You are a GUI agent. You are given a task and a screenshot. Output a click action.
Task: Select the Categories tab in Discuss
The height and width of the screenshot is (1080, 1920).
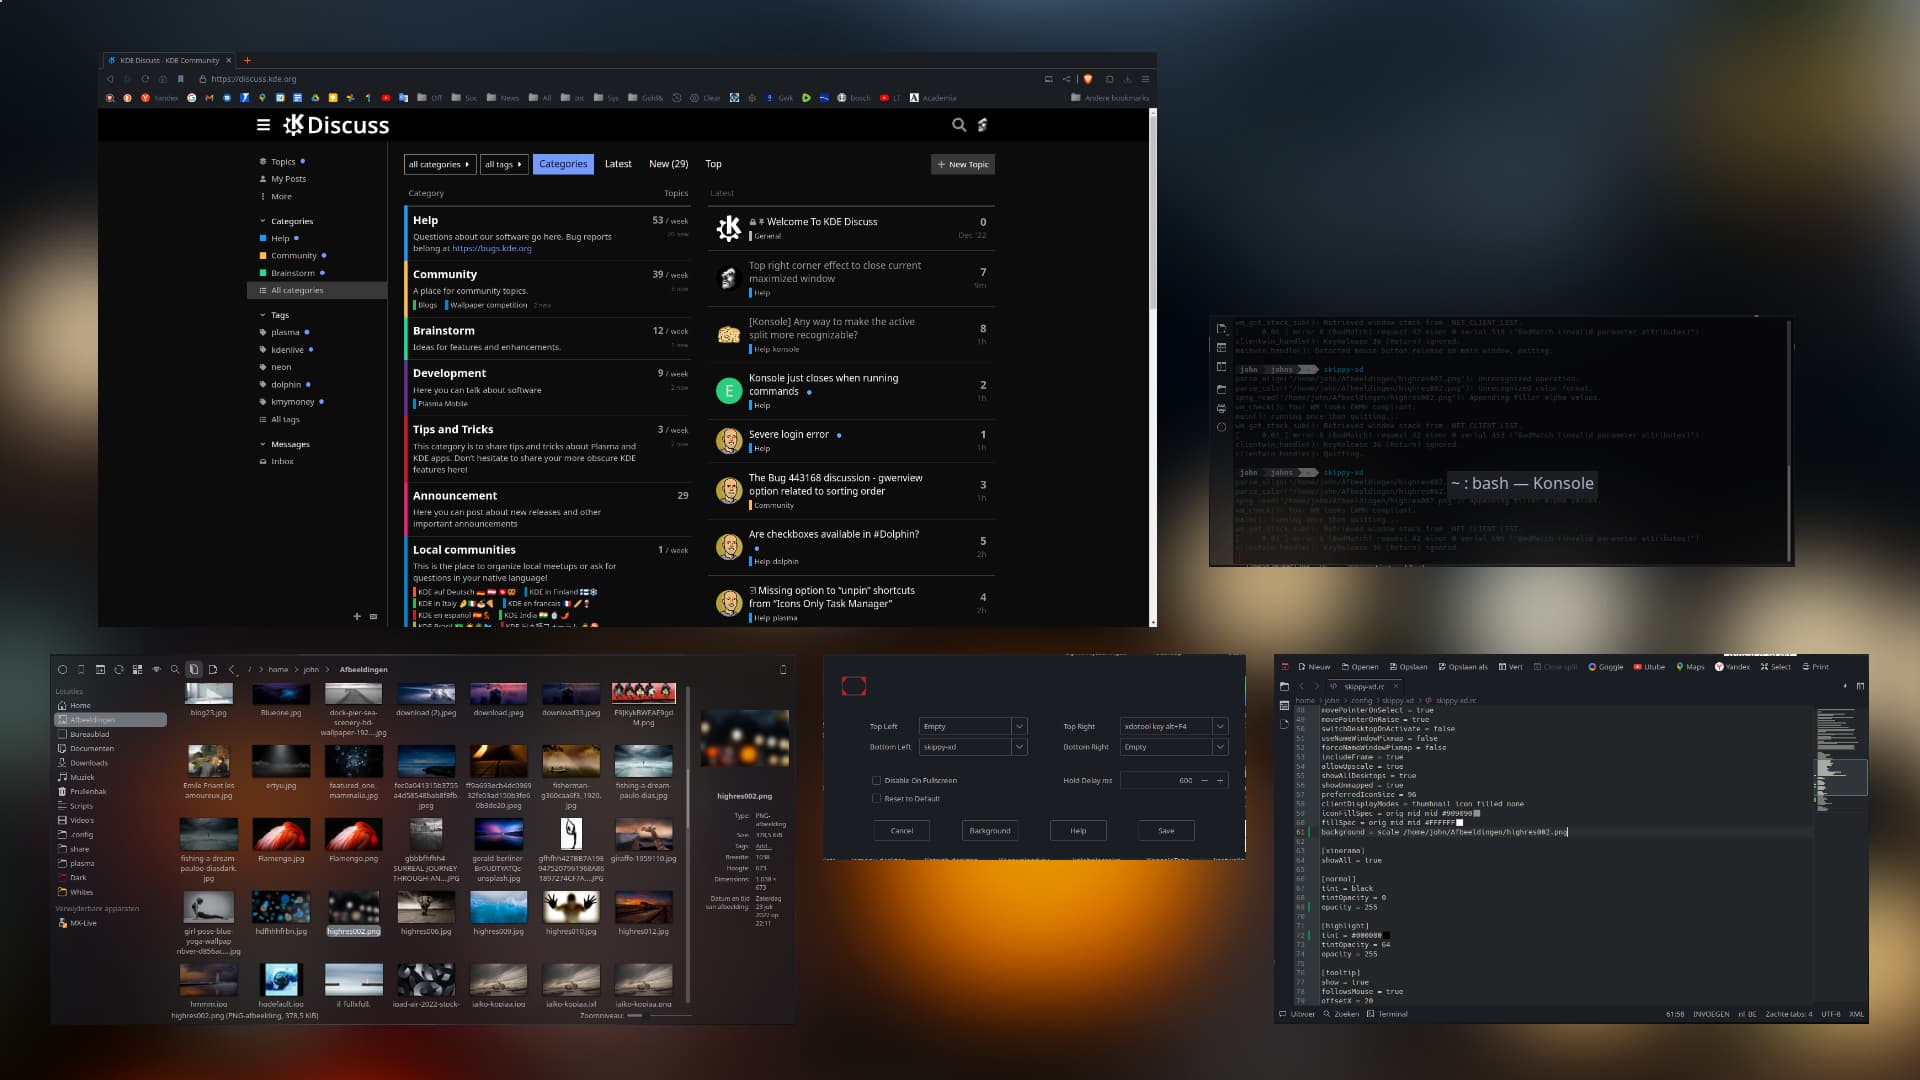point(563,164)
